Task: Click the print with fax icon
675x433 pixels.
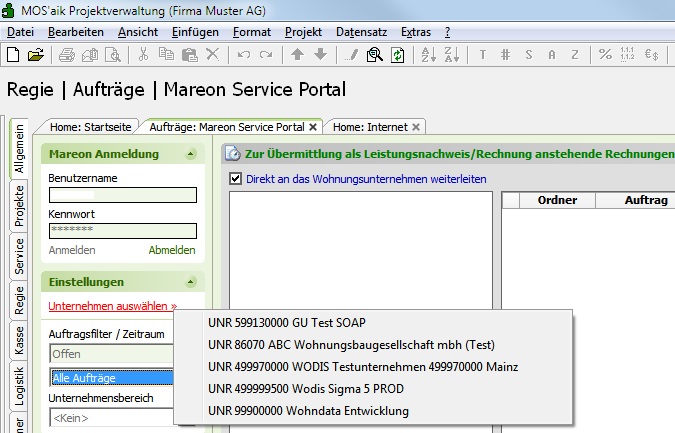Action: [x=90, y=55]
